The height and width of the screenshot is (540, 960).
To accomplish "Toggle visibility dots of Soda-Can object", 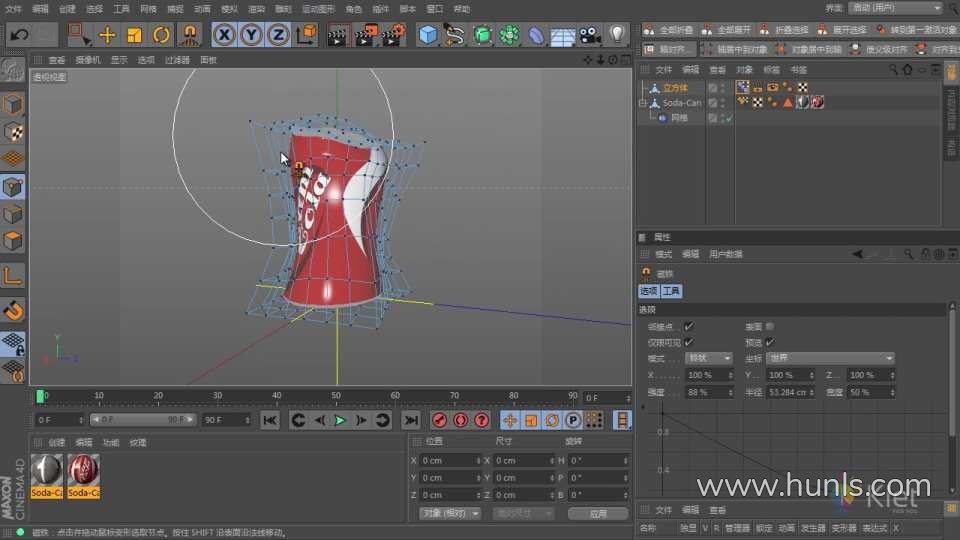I will coord(723,103).
